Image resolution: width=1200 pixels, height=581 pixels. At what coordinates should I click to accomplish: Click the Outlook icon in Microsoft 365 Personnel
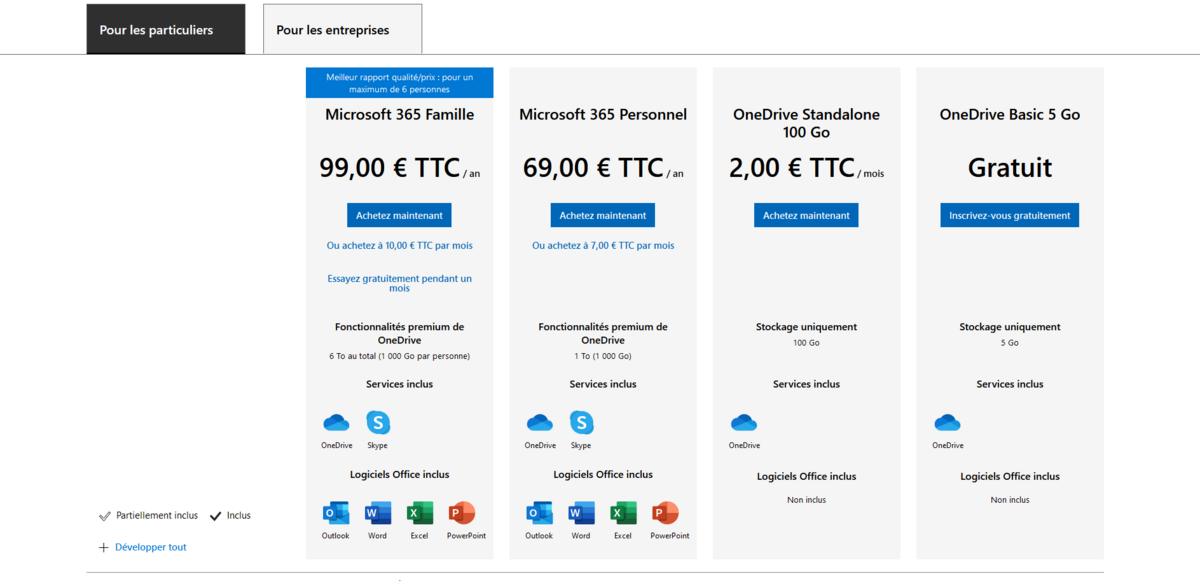[539, 514]
